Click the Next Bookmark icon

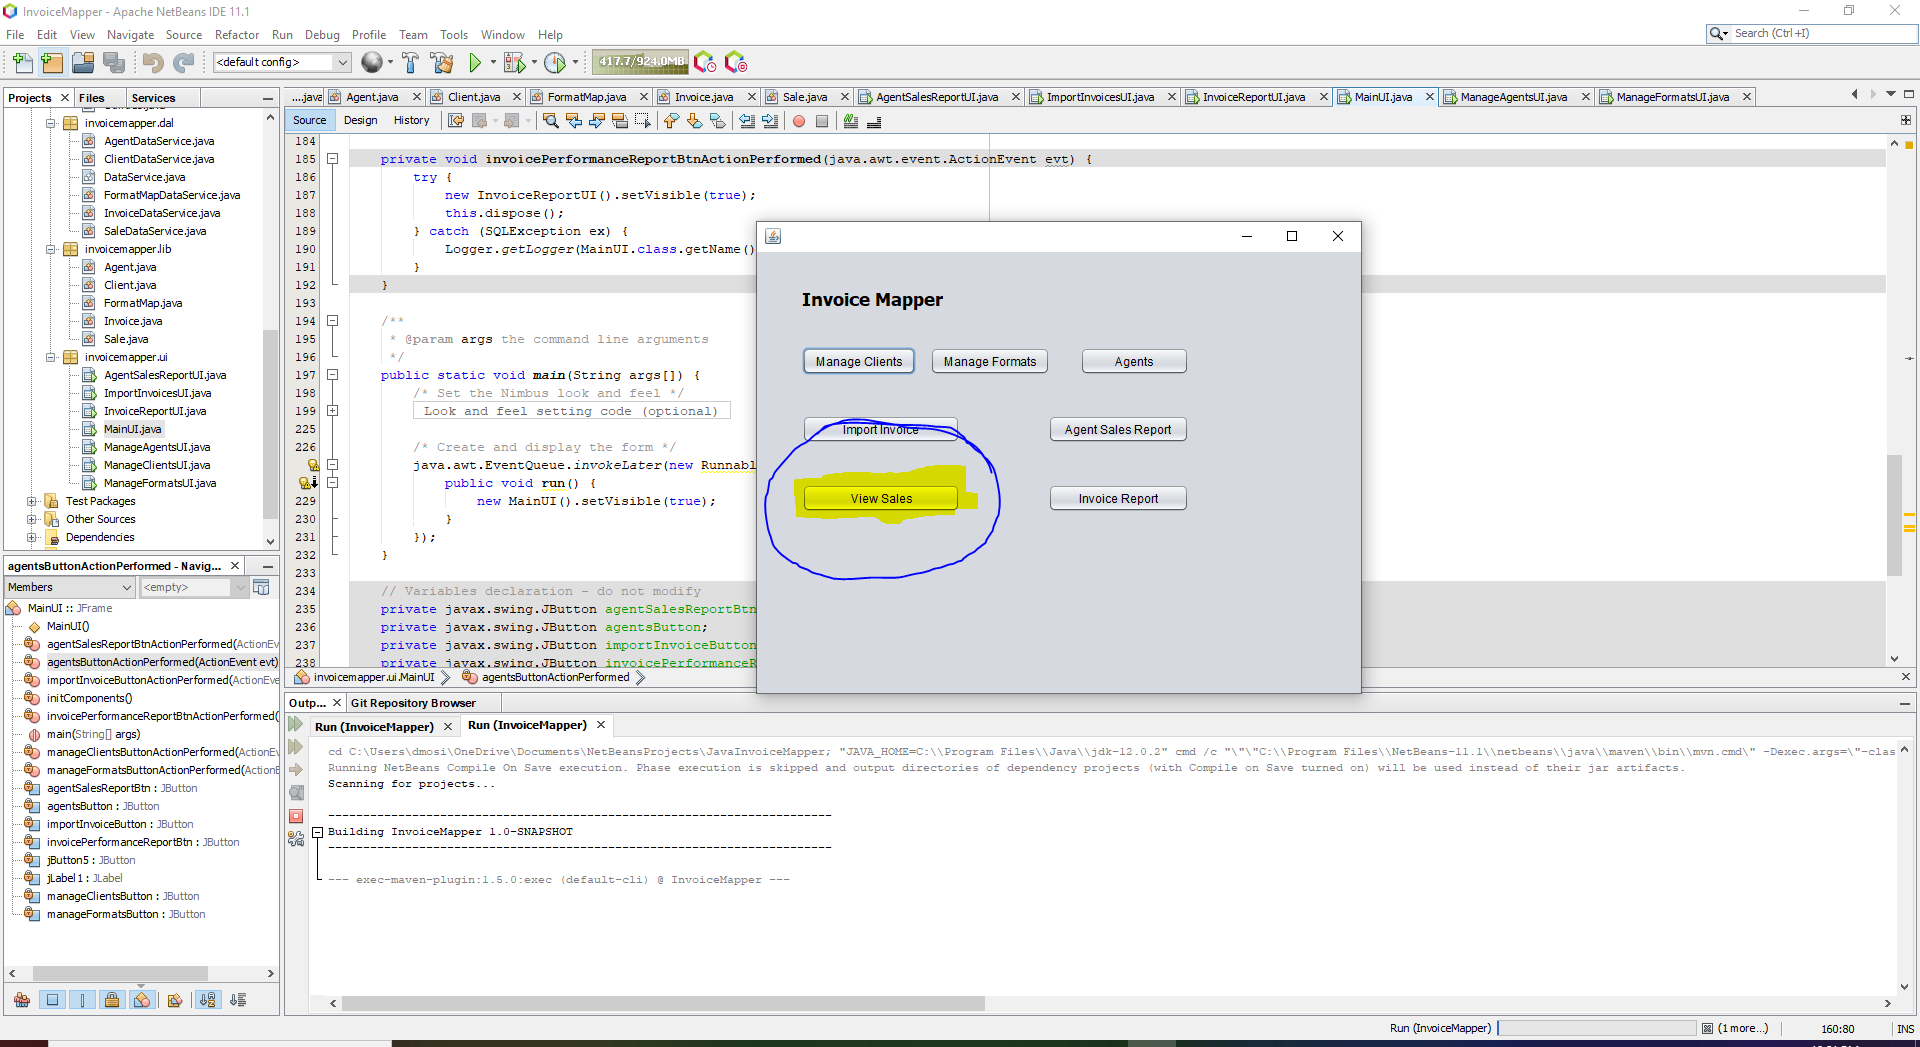694,121
